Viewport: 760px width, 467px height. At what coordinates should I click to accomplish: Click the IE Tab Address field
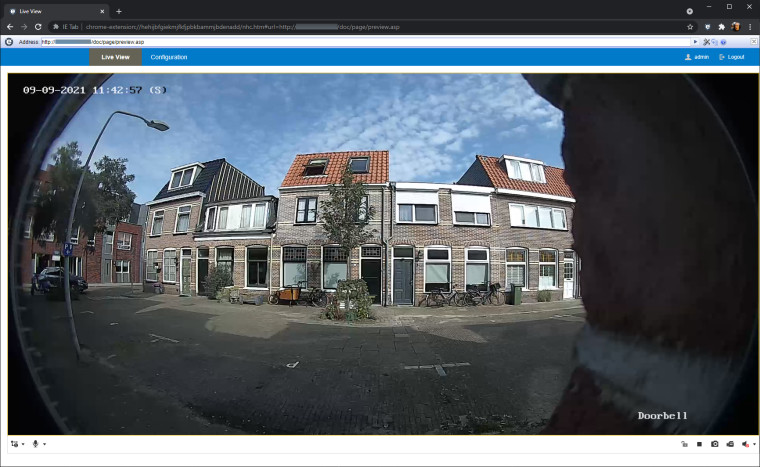click(x=366, y=42)
